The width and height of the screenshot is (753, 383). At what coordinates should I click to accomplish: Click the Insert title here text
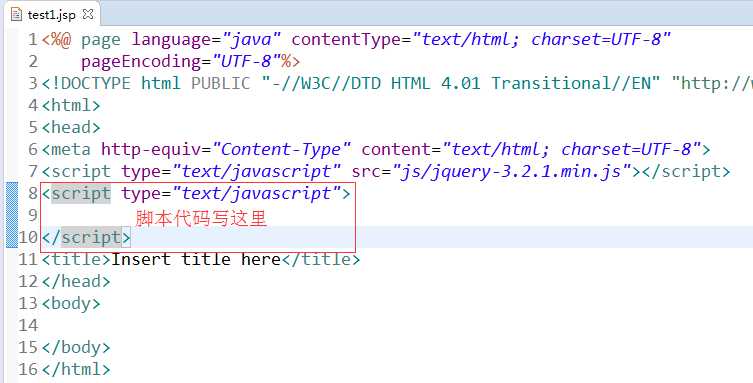coord(195,260)
